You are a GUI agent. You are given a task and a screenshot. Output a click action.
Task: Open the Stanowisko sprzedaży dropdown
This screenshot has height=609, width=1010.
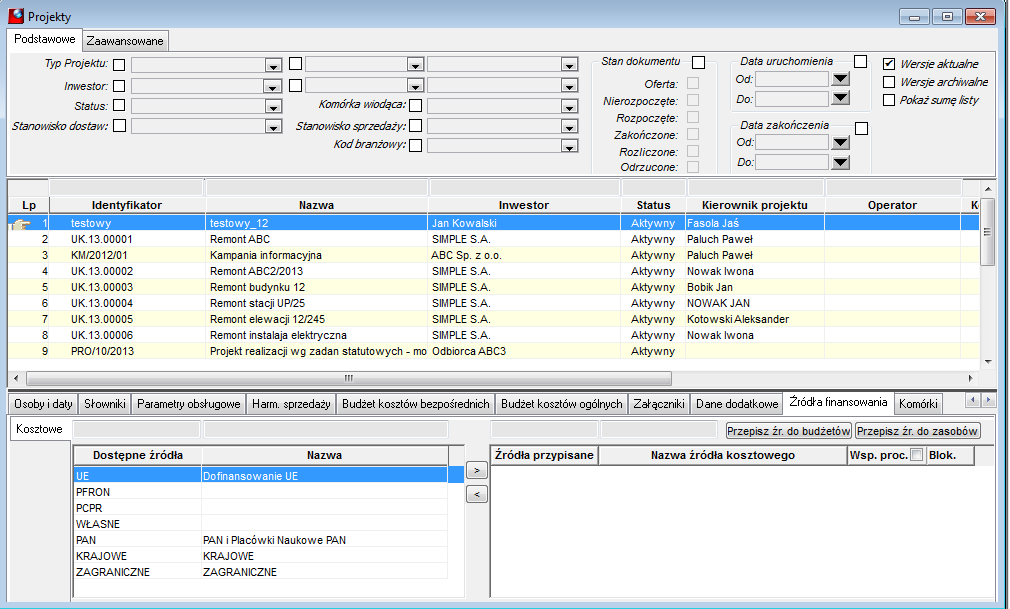coord(569,127)
